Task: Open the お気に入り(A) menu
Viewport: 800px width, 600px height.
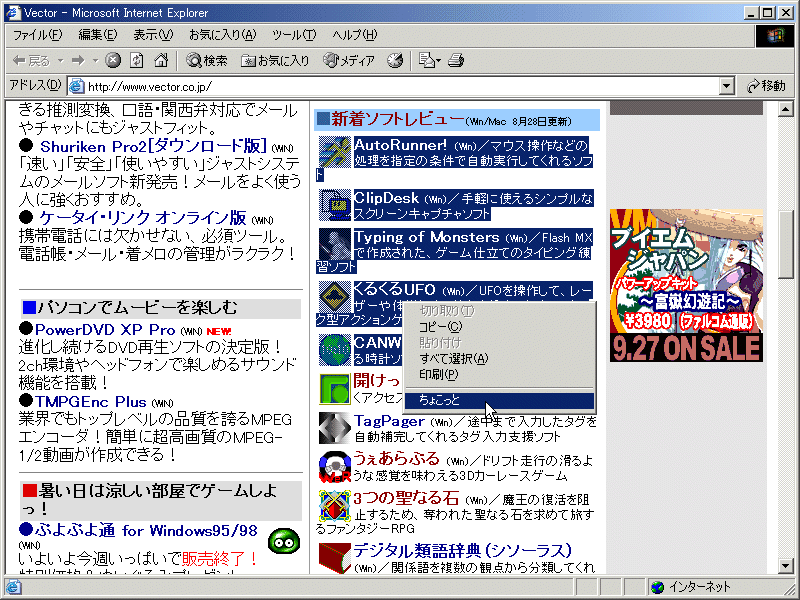Action: [x=222, y=35]
